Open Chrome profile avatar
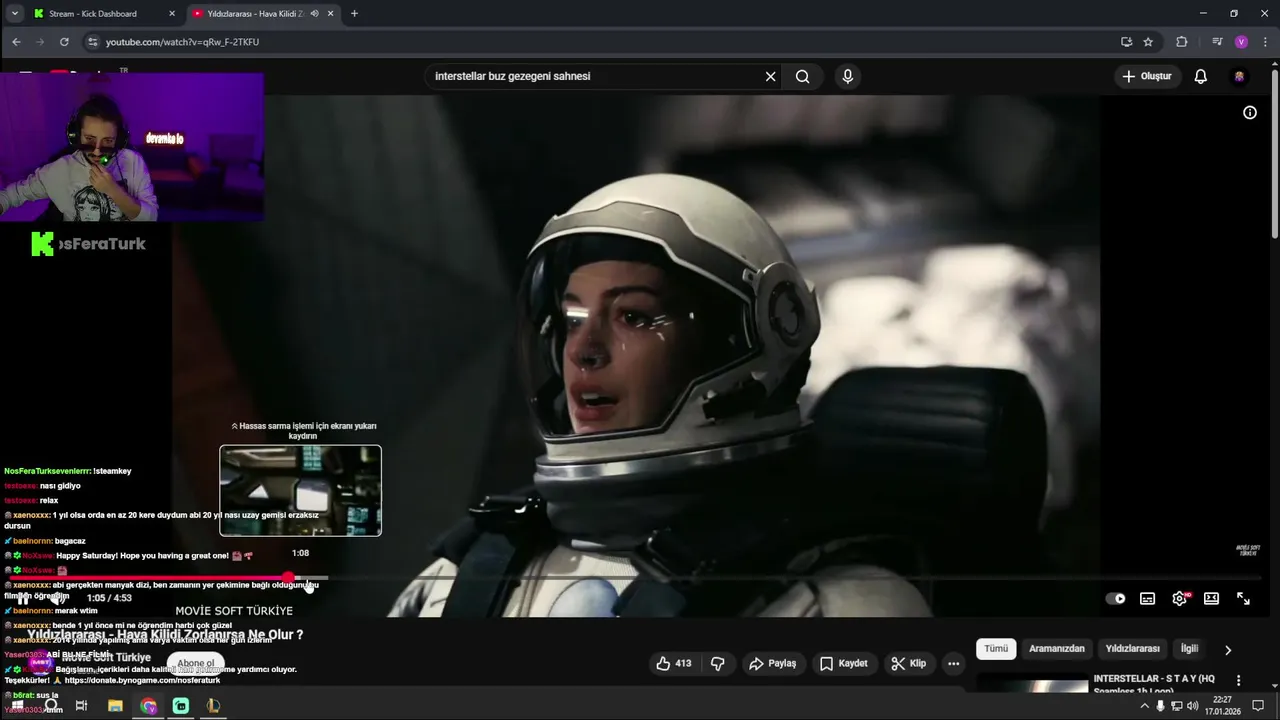Screen dimensions: 1280x720 [1241, 42]
